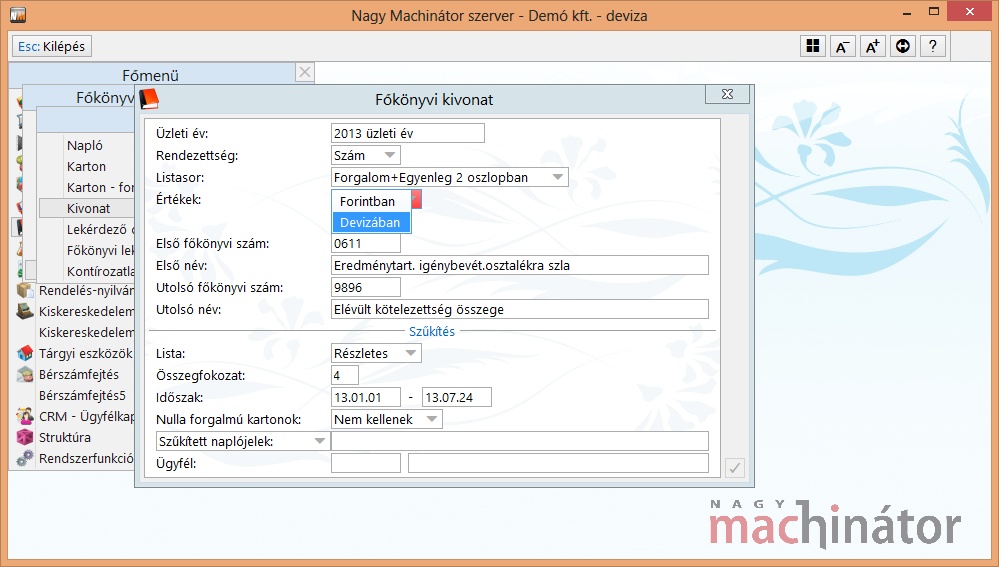This screenshot has width=999, height=567.
Task: Open Kiskereskedelem with cash register icon
Action: pyautogui.click(x=86, y=312)
